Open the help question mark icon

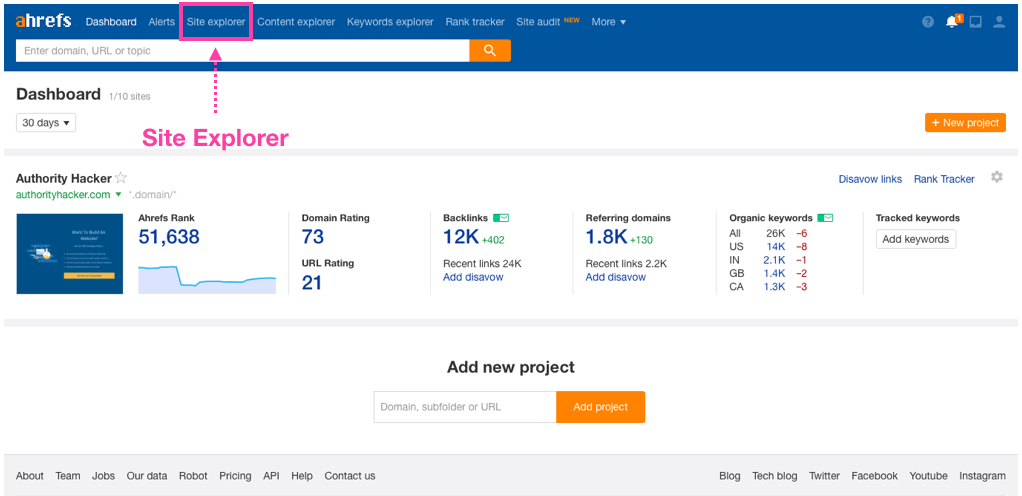[x=928, y=22]
